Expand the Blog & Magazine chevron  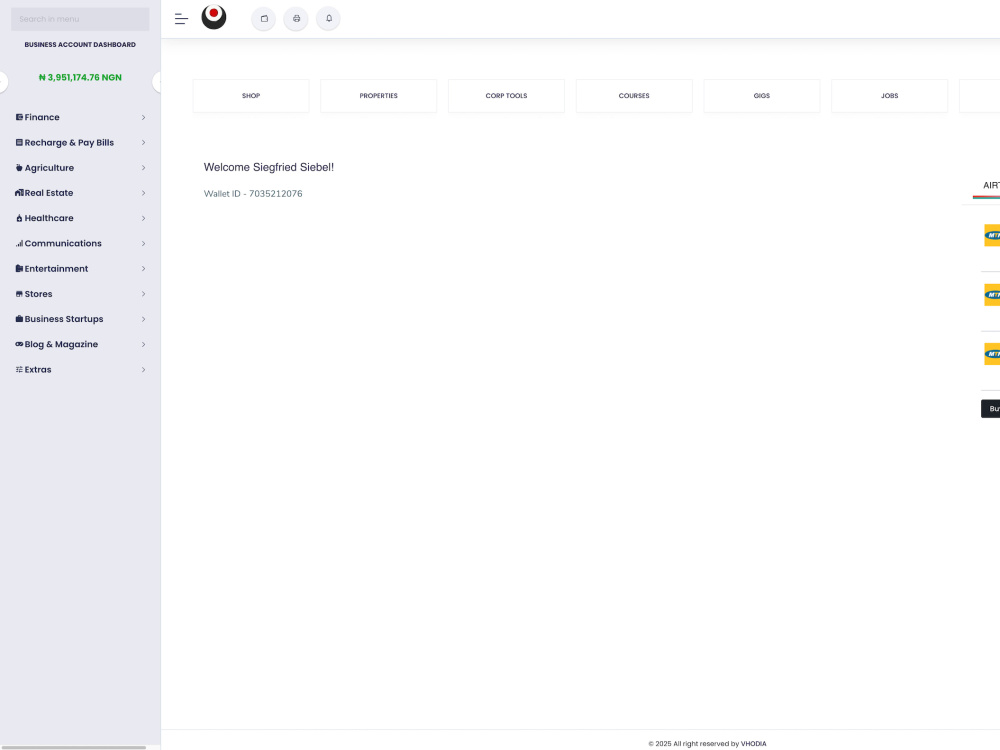(x=143, y=344)
